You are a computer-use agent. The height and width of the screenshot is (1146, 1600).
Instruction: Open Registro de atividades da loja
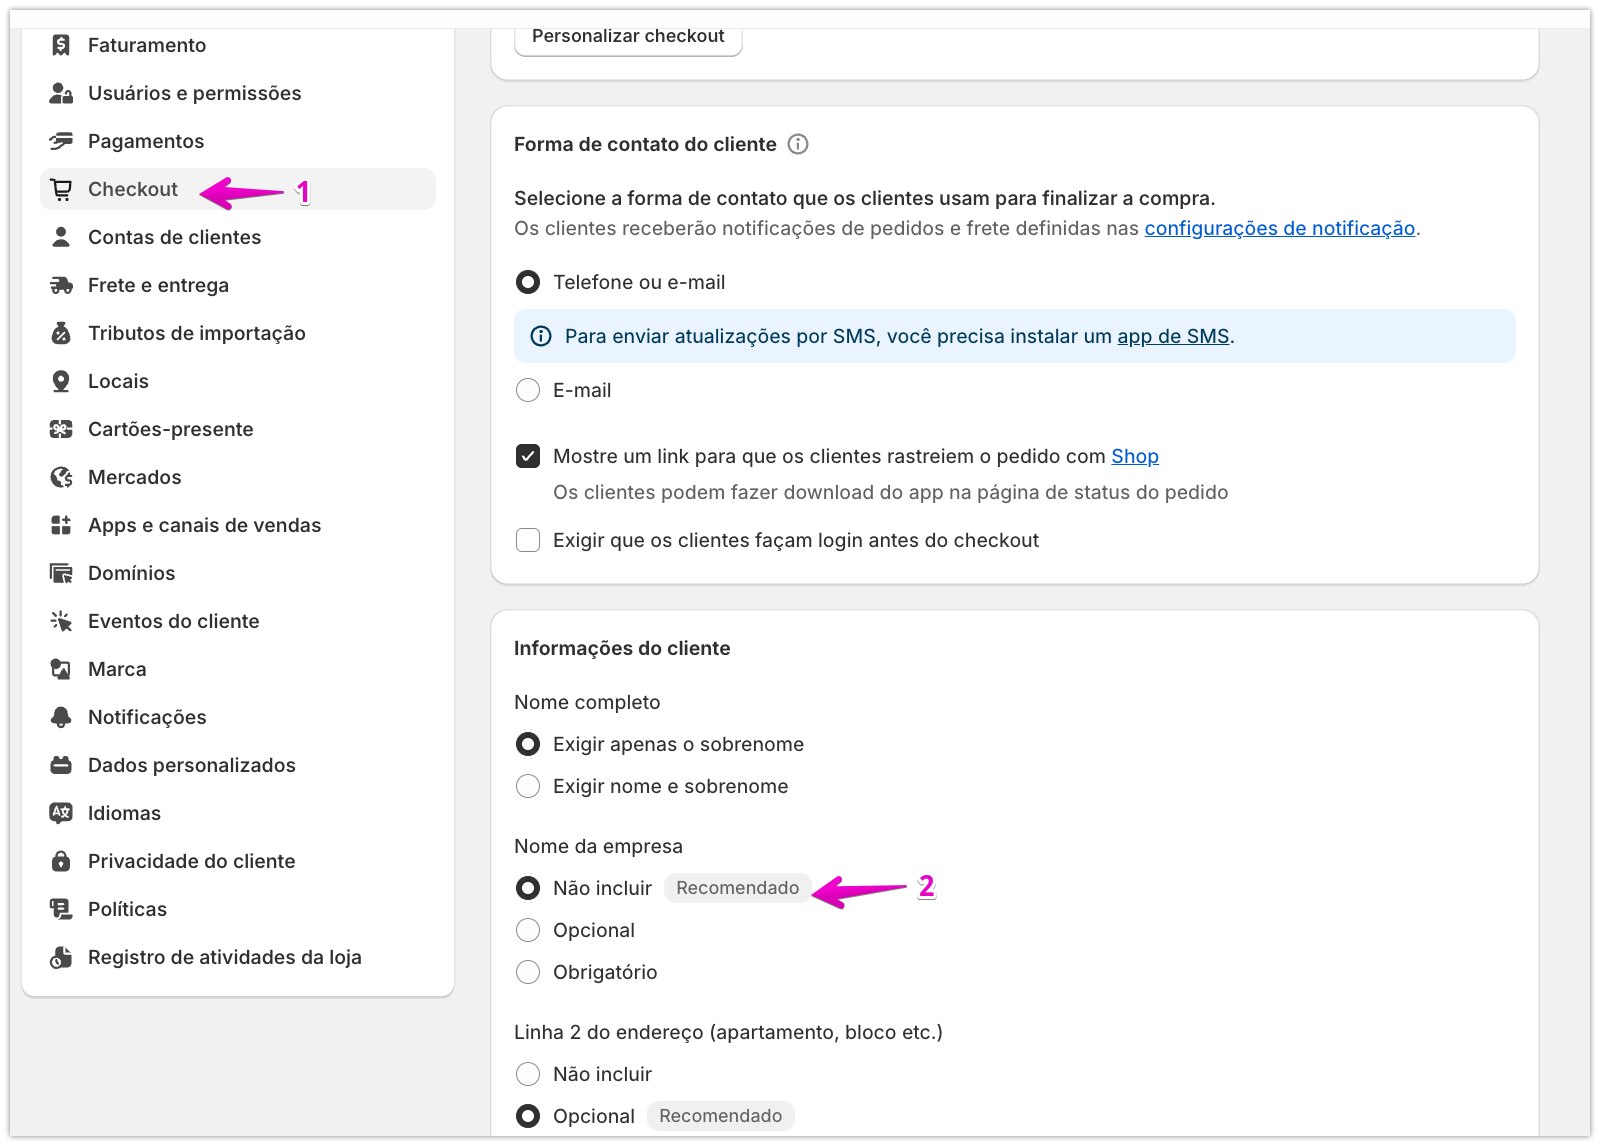[224, 957]
